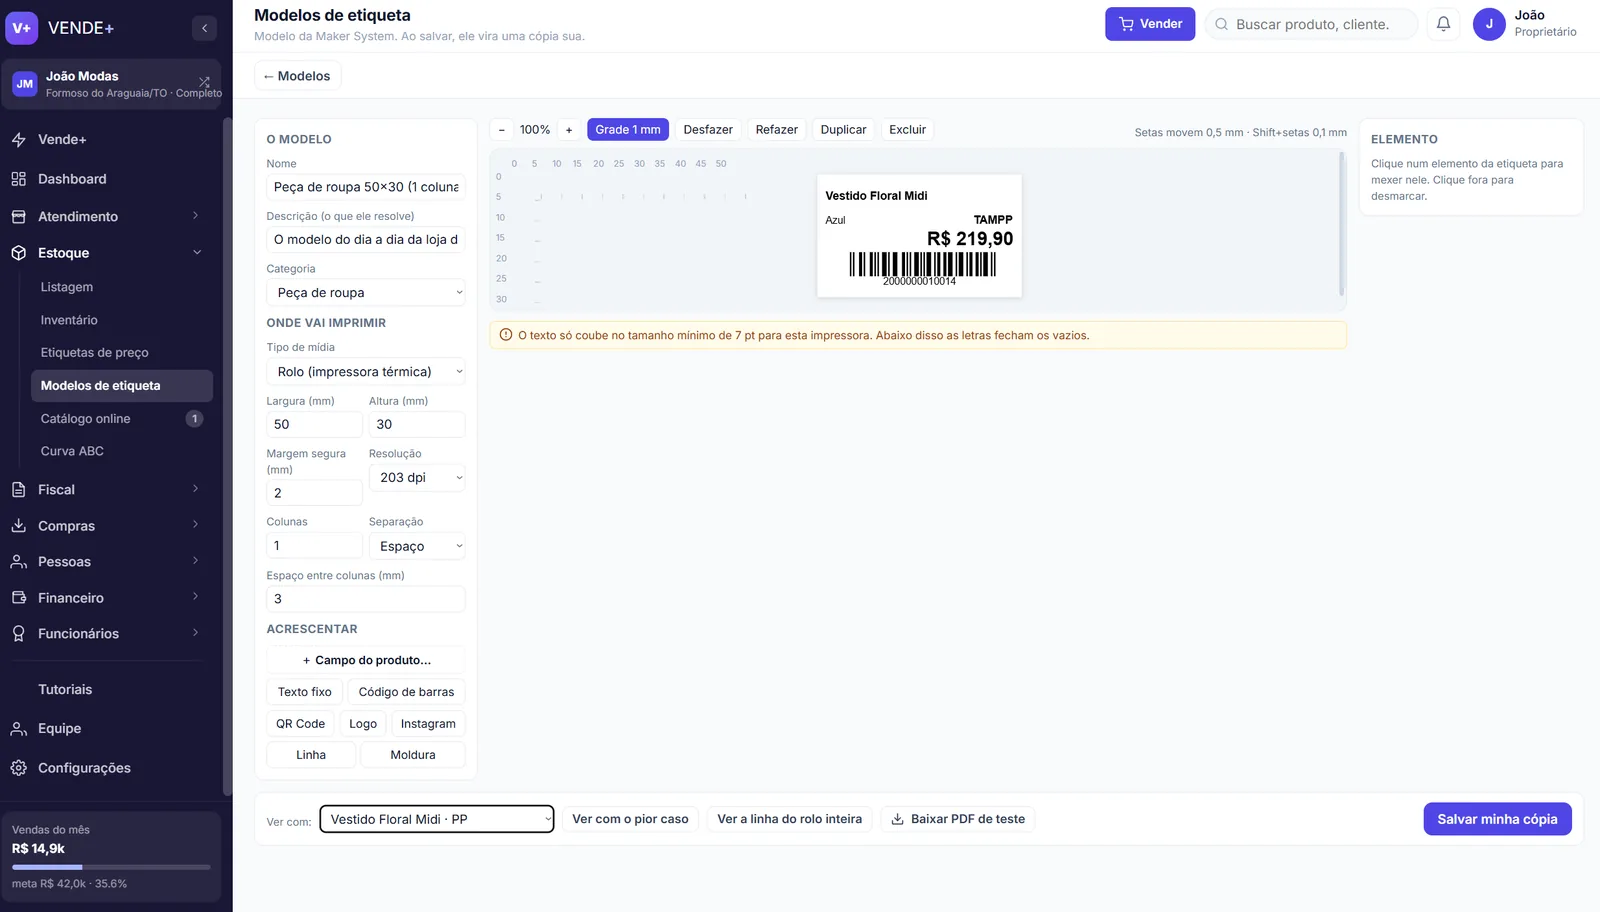Click the Largura (mm) input field
The image size is (1600, 912).
314,425
